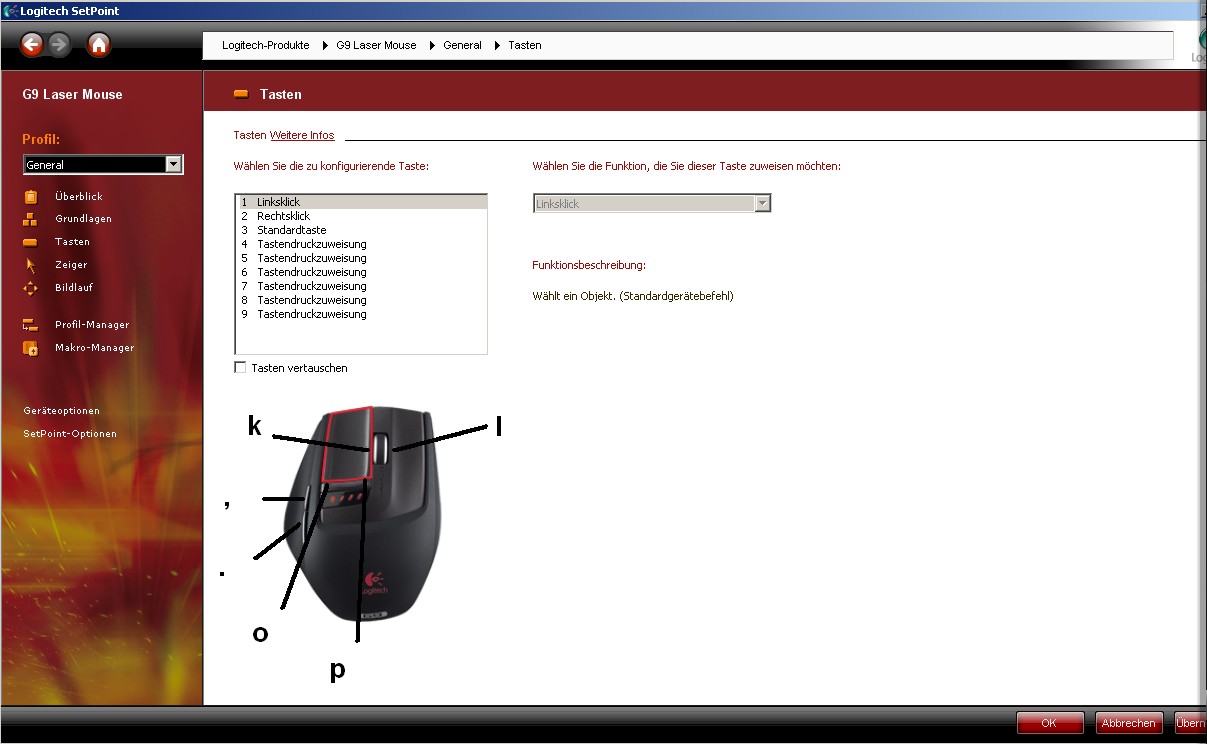
Task: Click the Logitech SetPoint title bar icon
Action: [10, 11]
